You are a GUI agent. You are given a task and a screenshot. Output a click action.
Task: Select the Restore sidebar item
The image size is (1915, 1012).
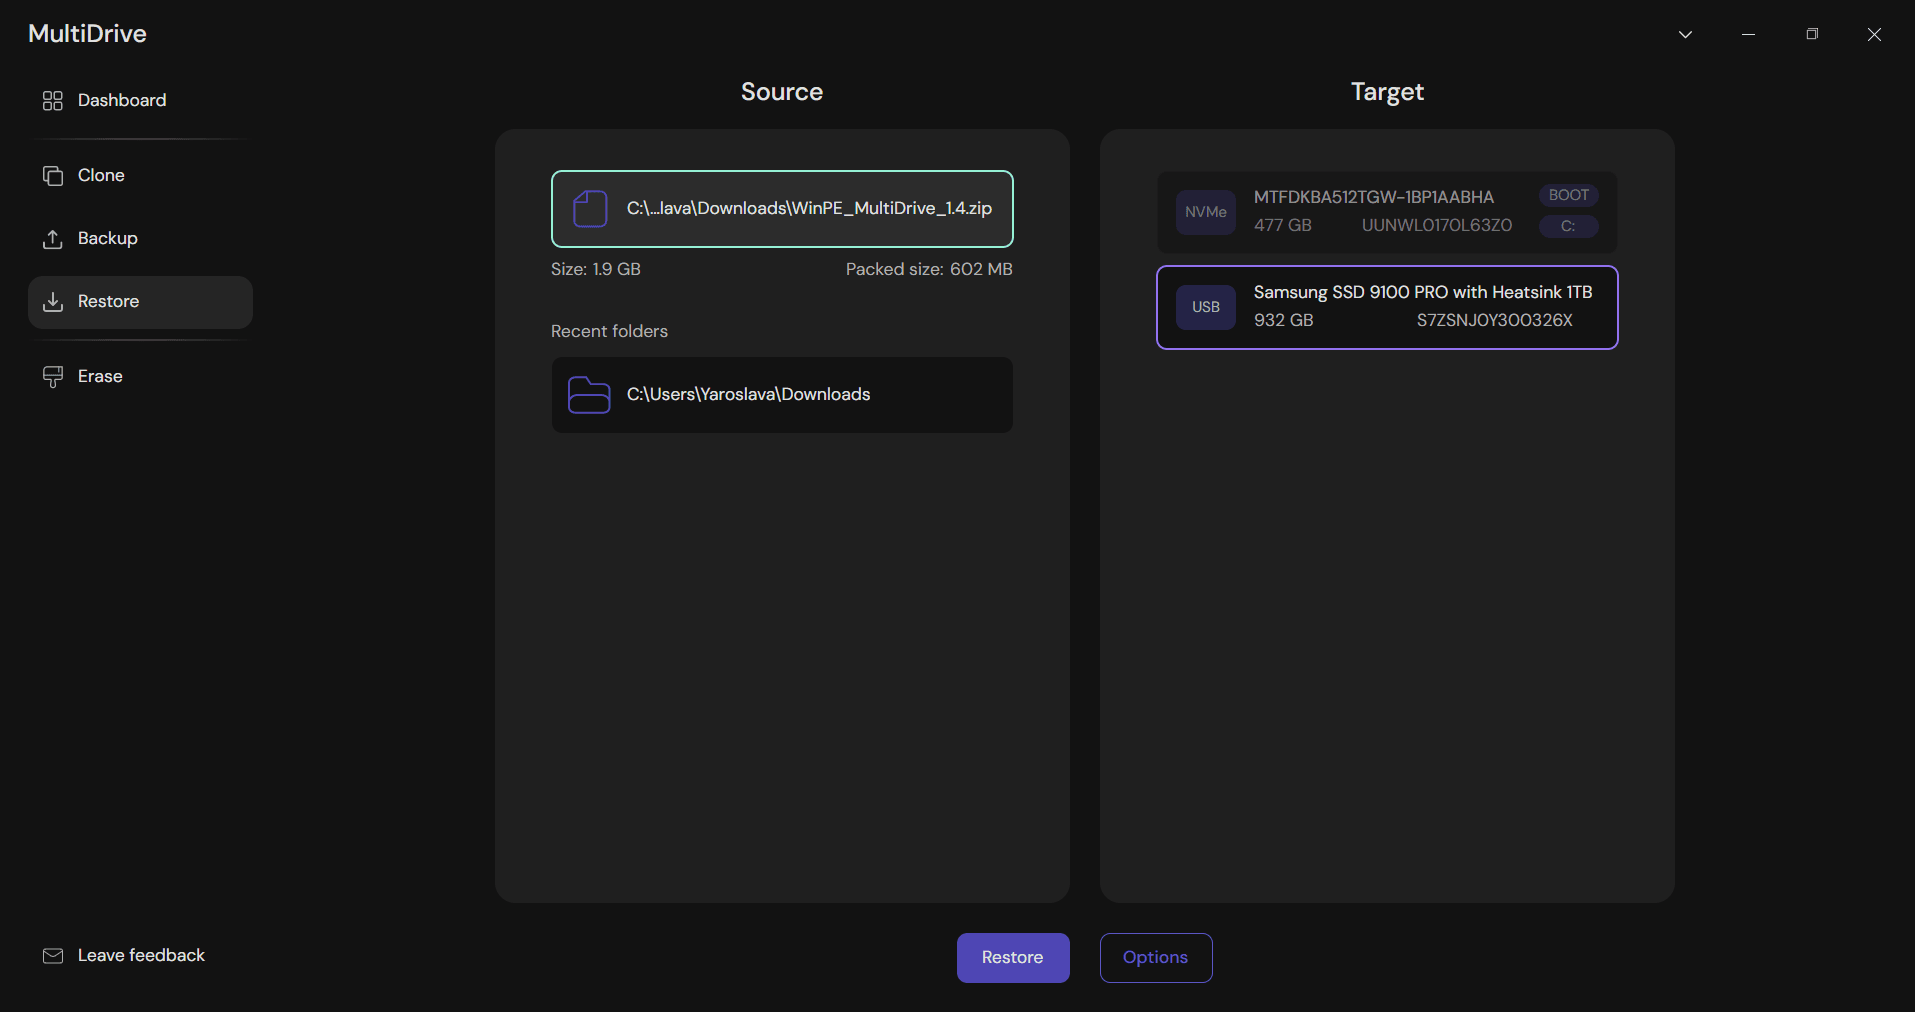click(x=140, y=302)
